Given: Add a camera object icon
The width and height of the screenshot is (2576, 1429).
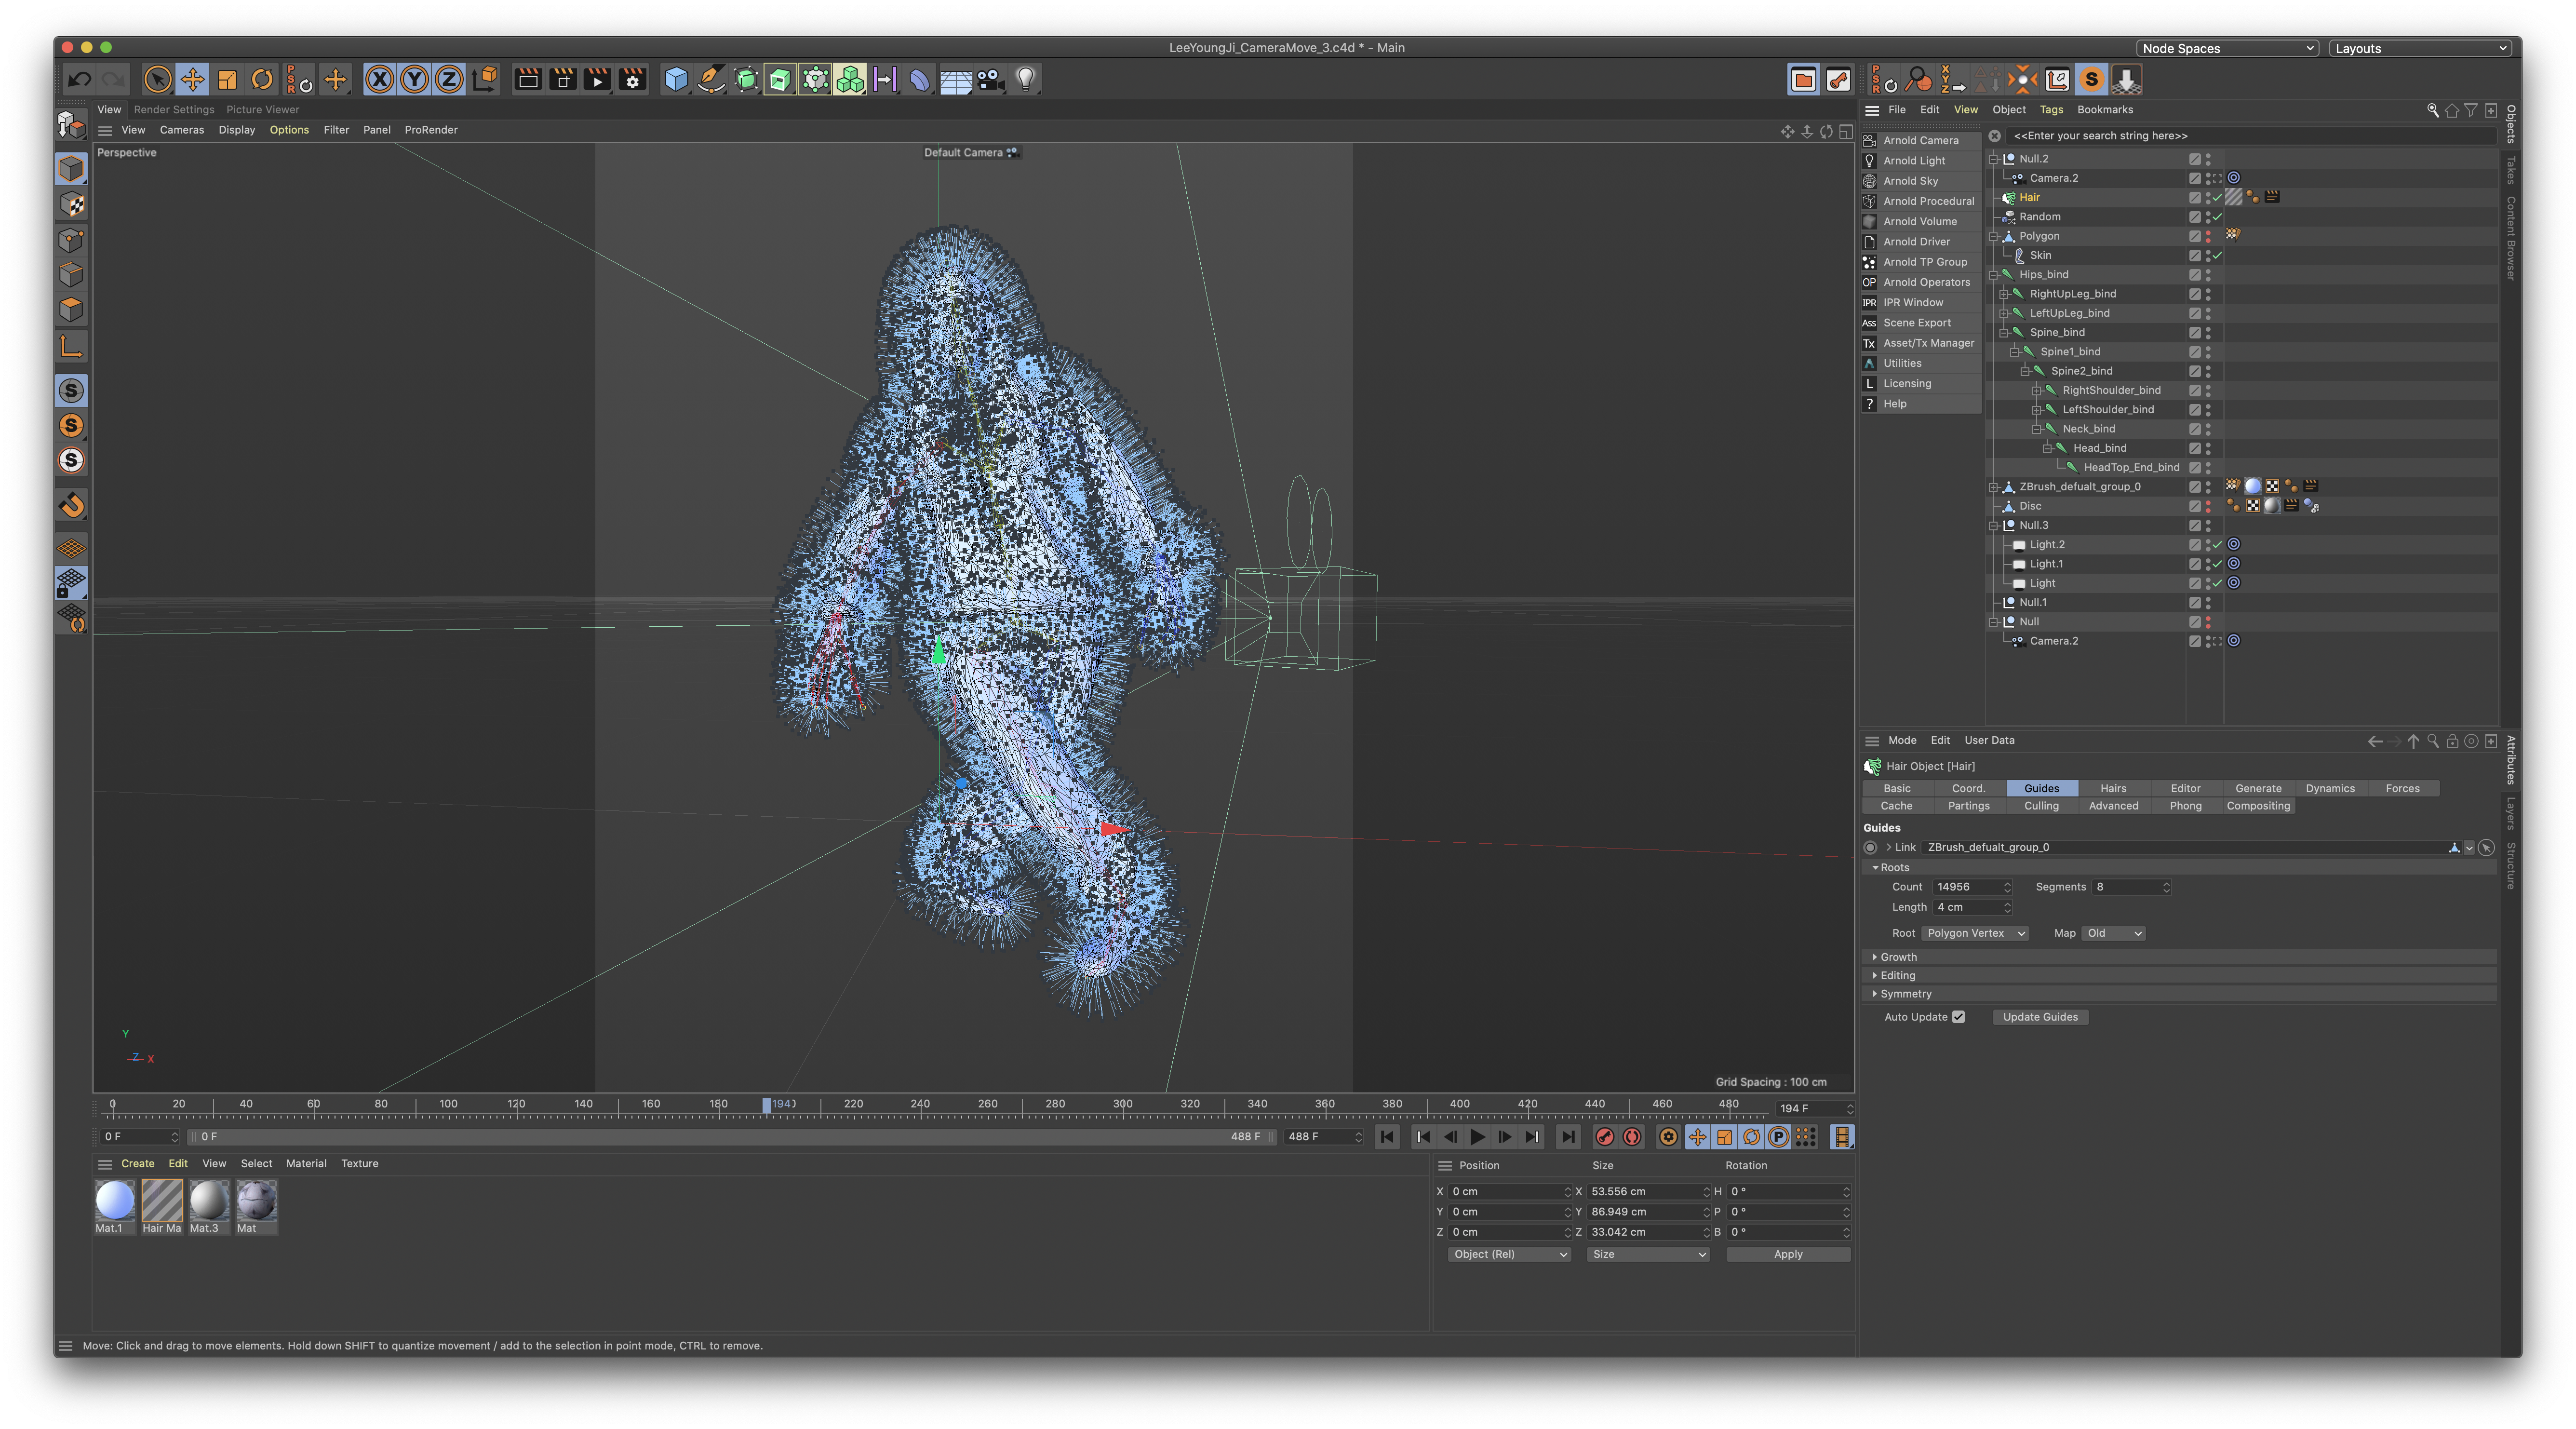Looking at the screenshot, I should [x=990, y=80].
